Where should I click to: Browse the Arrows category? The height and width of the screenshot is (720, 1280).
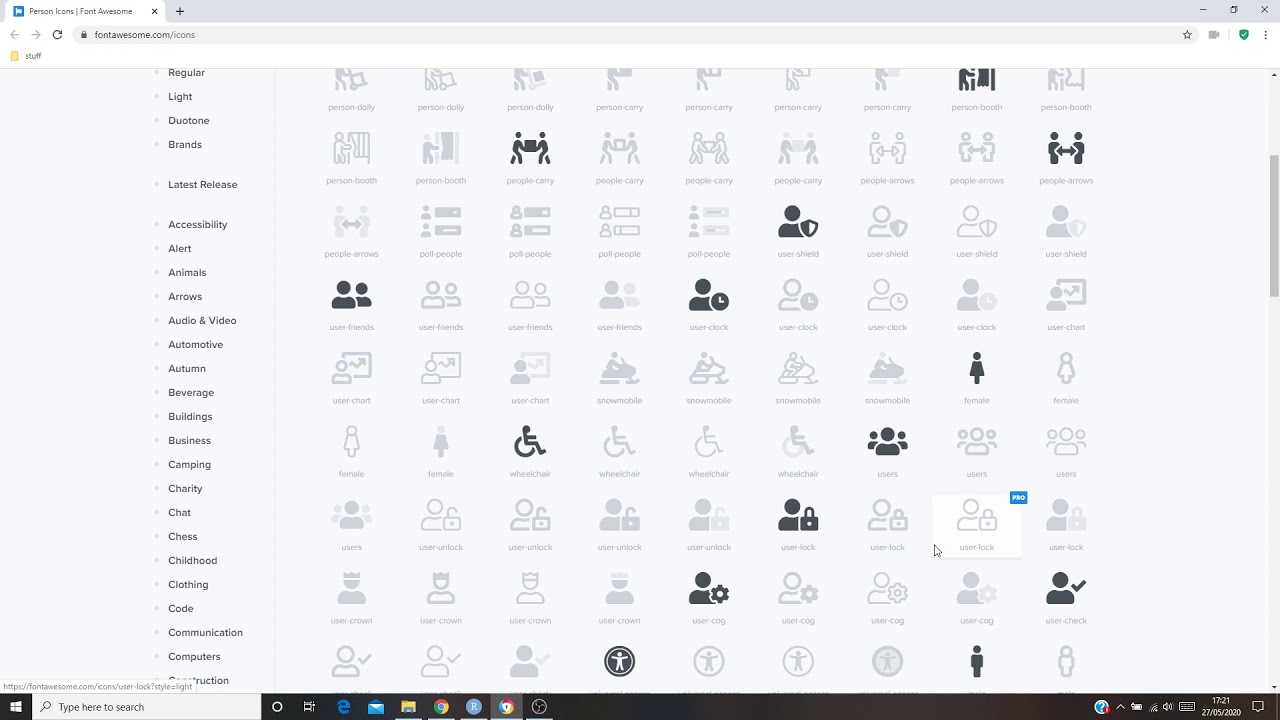coord(185,297)
